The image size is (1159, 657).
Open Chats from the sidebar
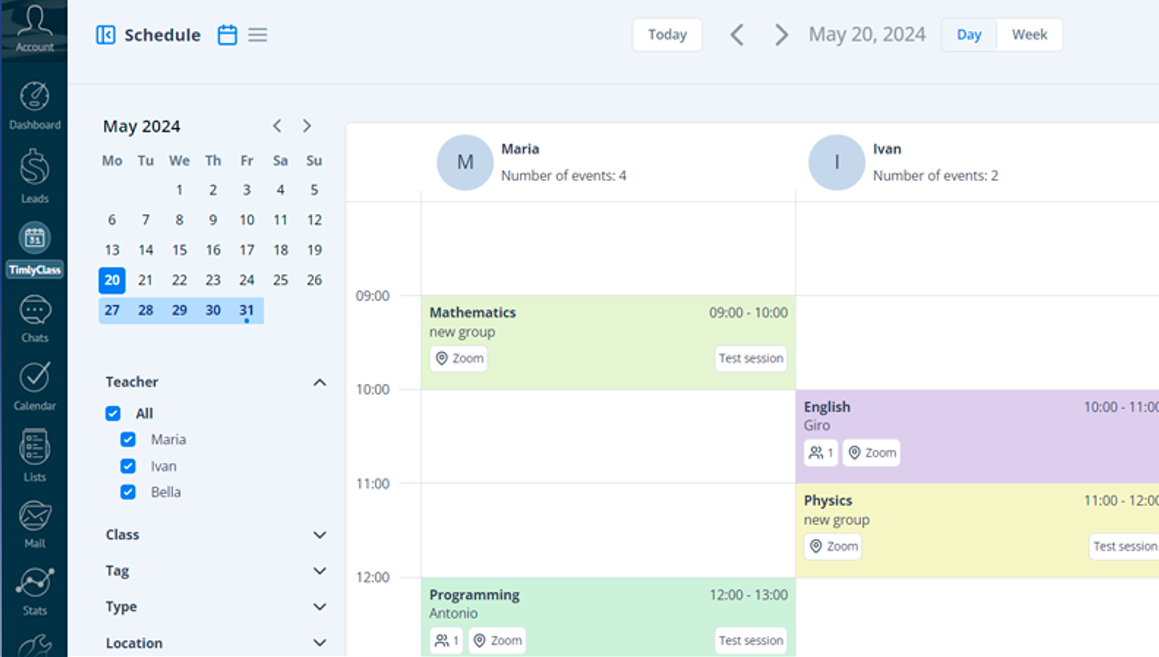click(35, 315)
